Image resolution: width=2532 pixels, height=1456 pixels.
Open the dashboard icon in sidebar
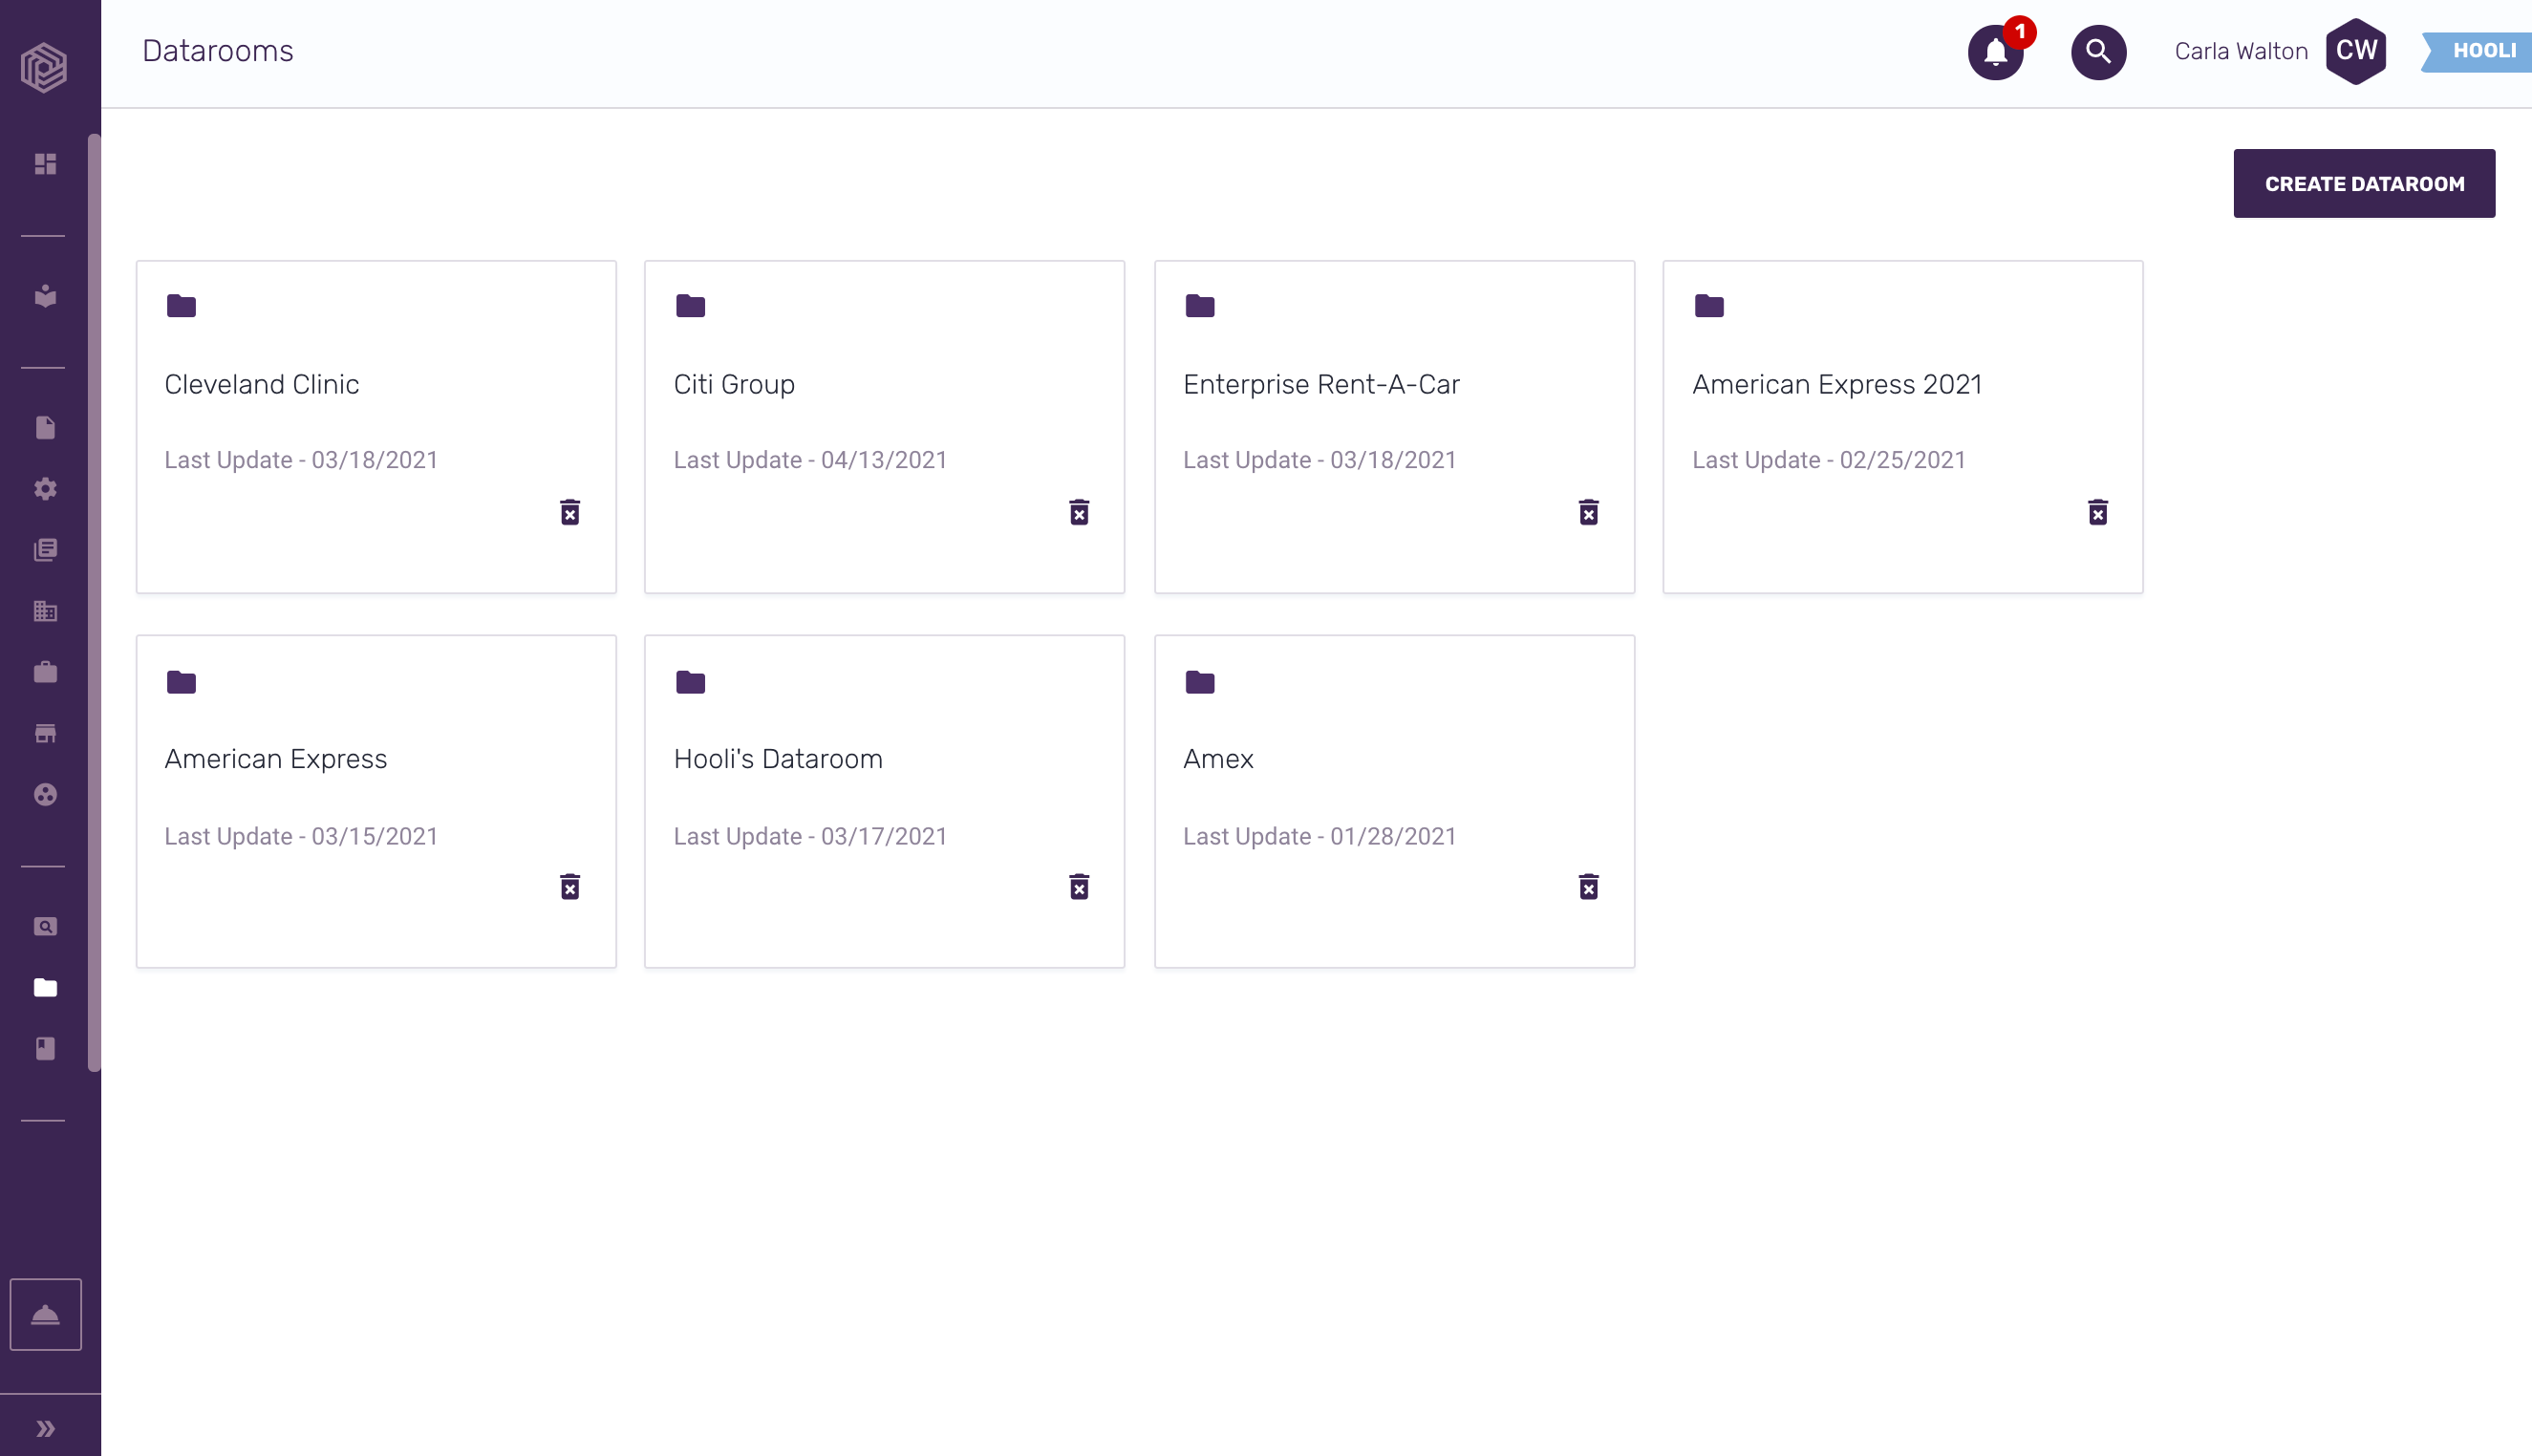click(45, 164)
